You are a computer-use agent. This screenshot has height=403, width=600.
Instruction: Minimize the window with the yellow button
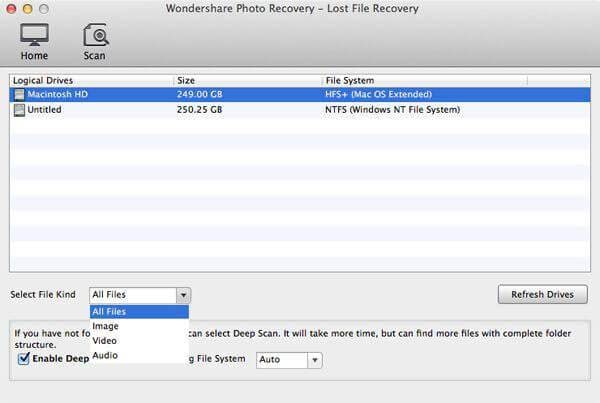(27, 8)
